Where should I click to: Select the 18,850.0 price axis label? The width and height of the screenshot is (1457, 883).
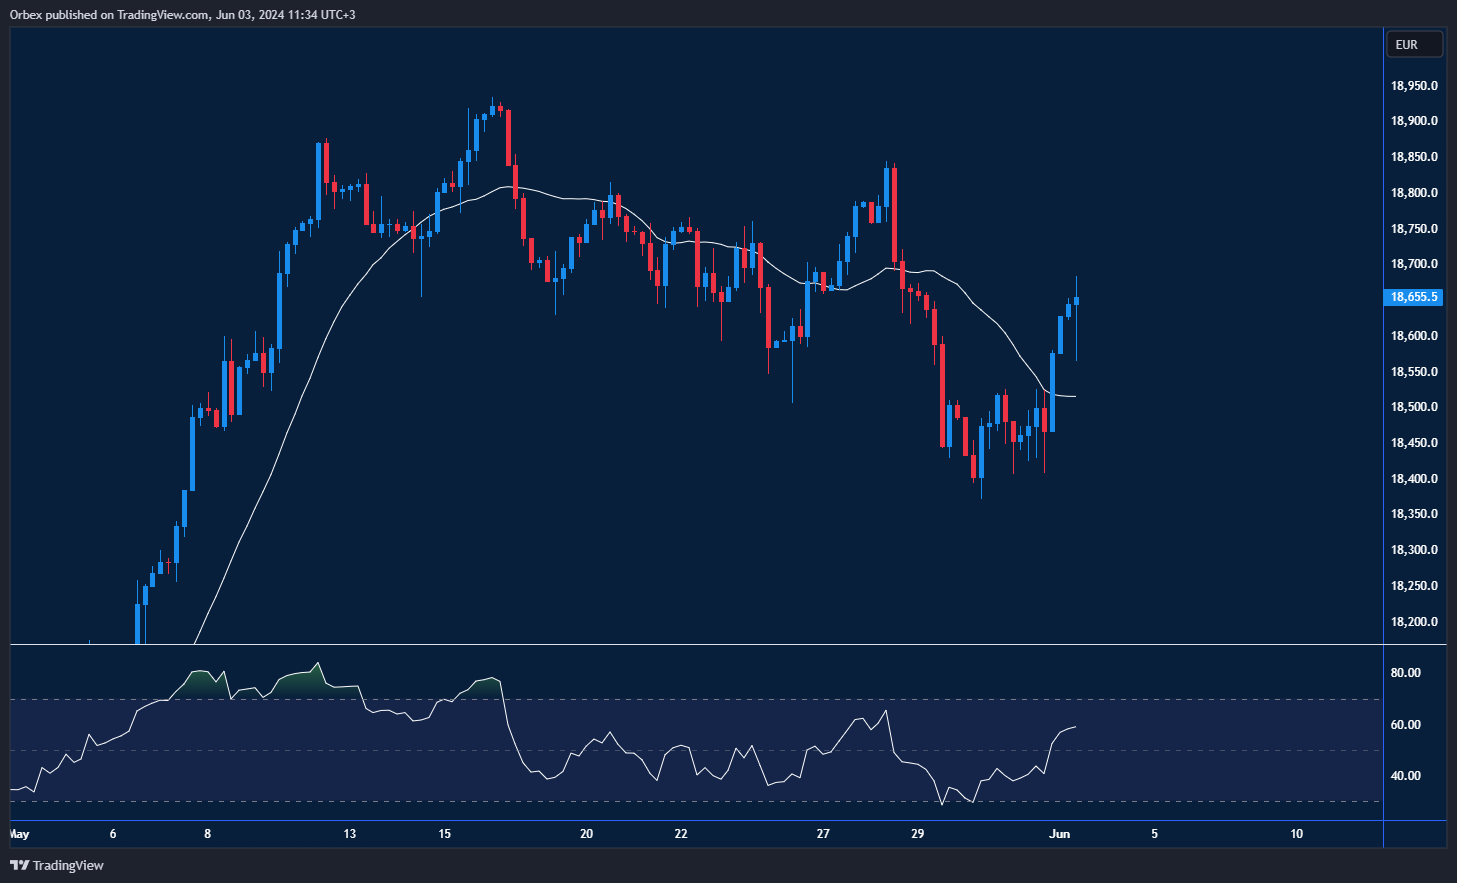[x=1414, y=157]
